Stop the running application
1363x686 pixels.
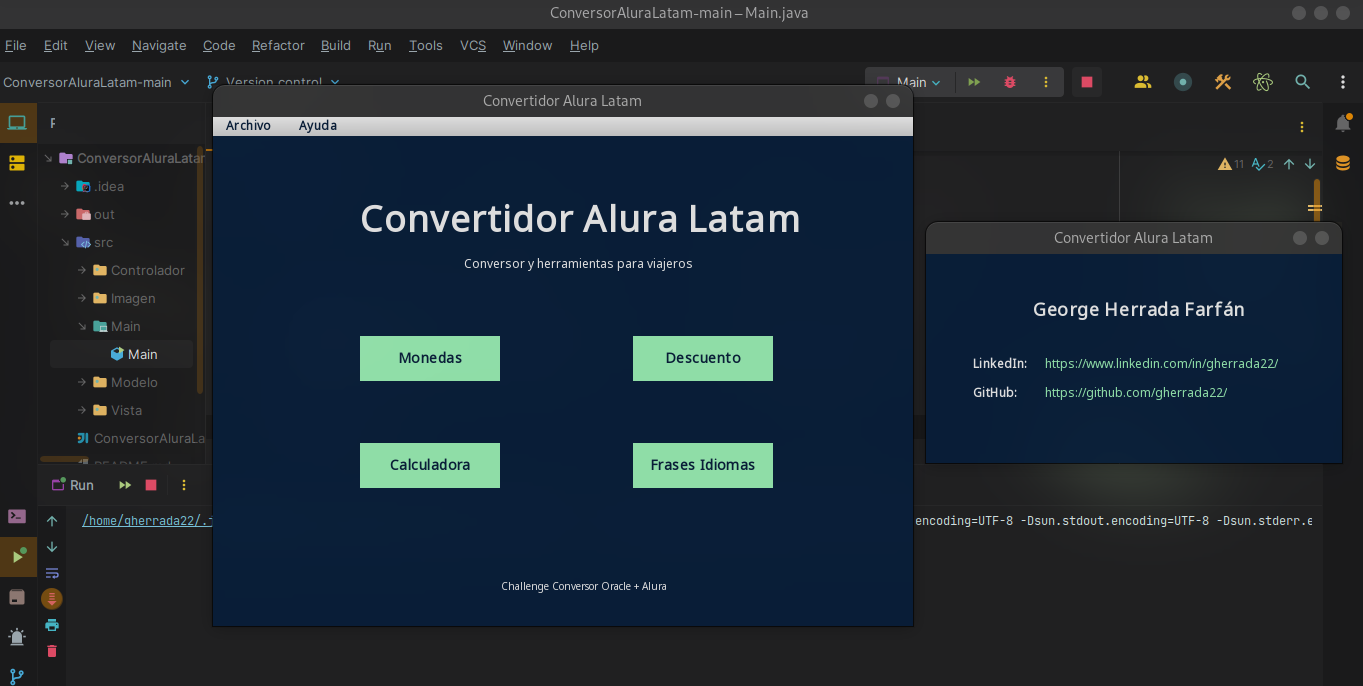(1087, 82)
